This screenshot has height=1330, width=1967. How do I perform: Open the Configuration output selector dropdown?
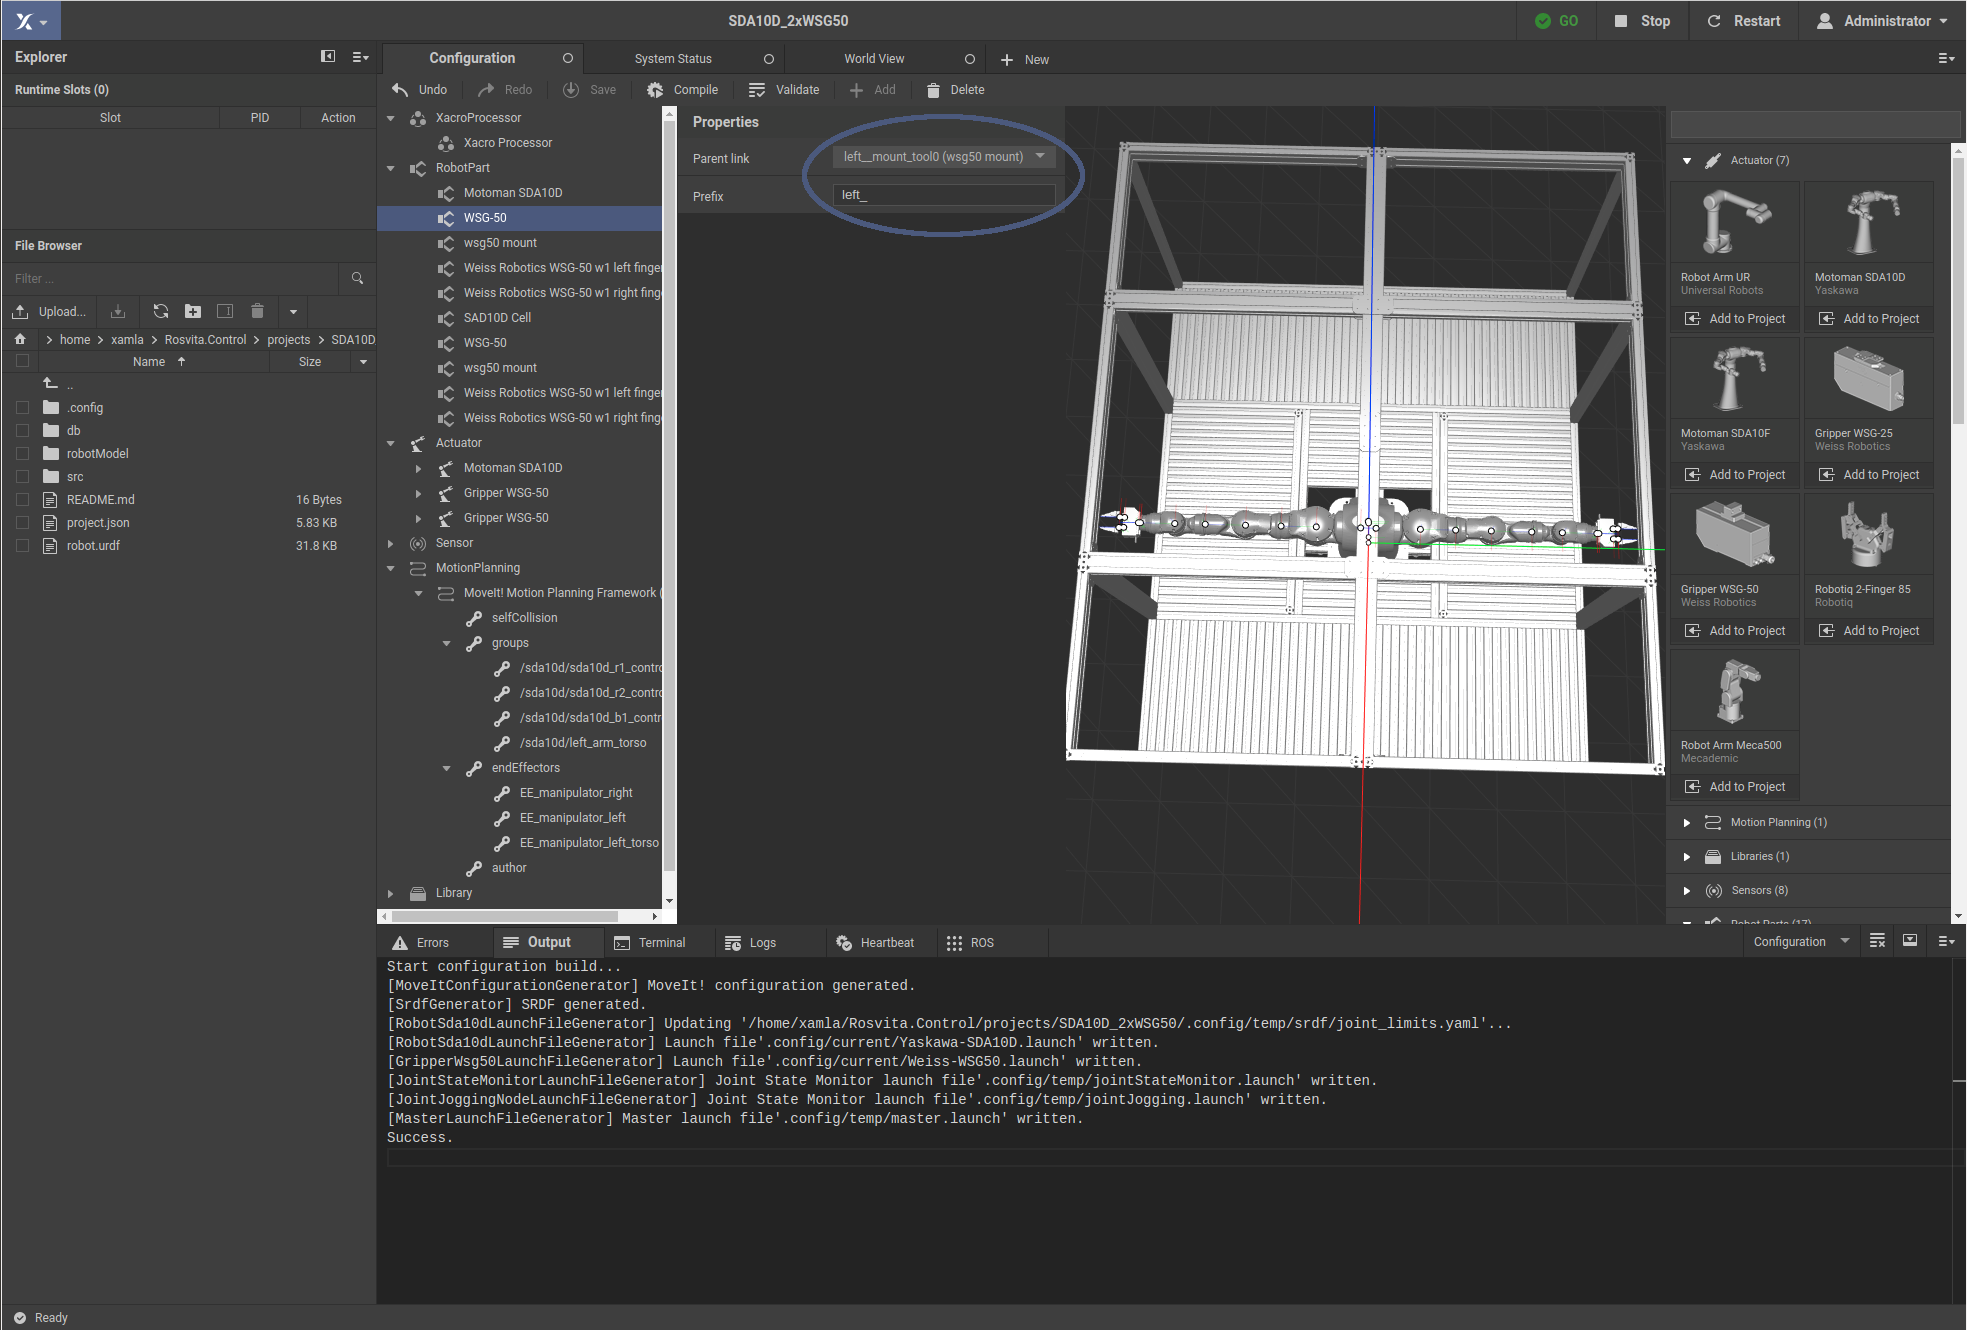click(1800, 942)
